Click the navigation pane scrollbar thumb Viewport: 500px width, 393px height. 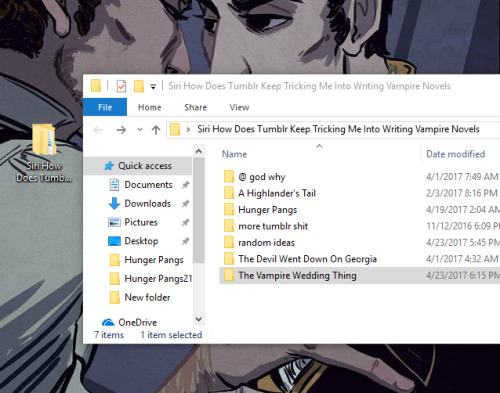[199, 210]
